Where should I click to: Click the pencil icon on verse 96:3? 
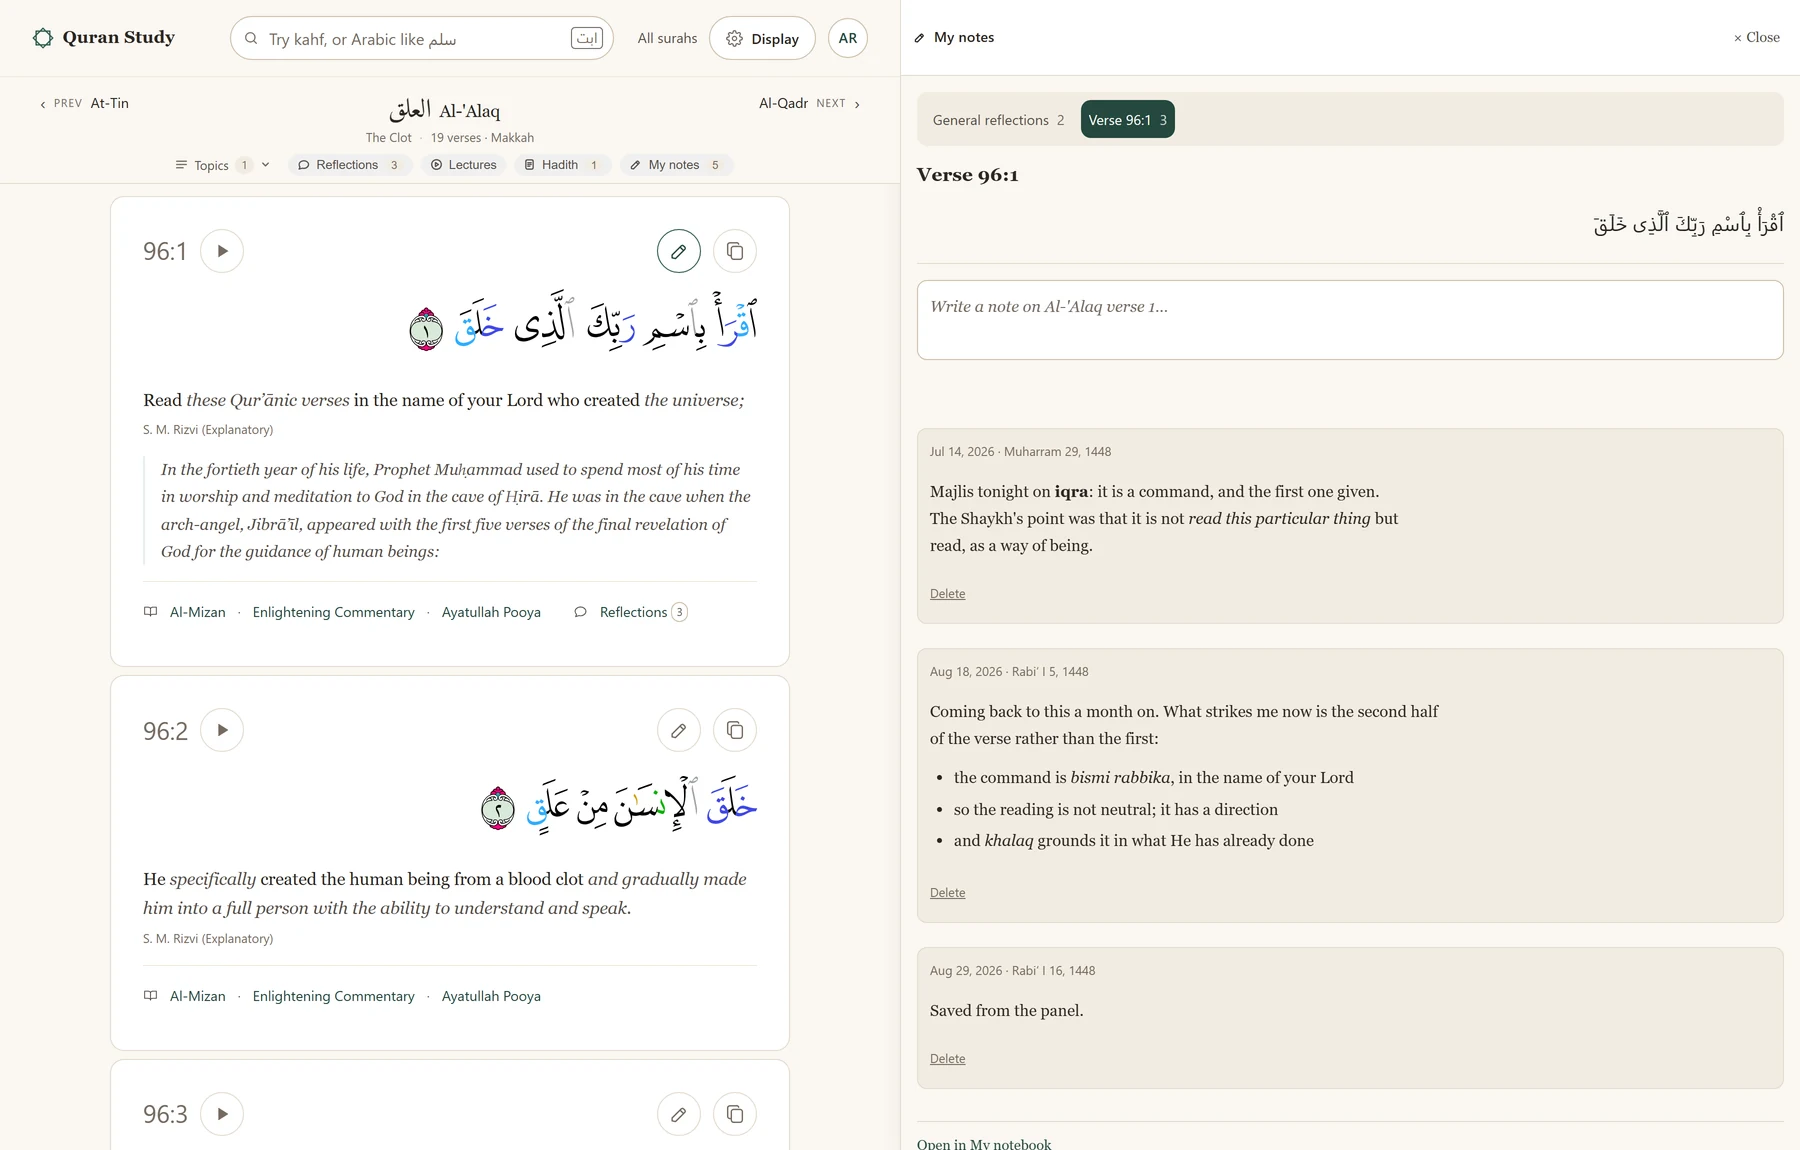679,1114
